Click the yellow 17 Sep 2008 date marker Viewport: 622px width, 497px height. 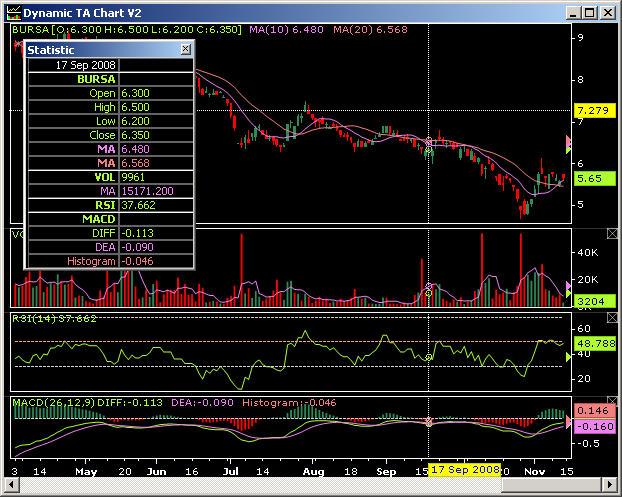click(x=465, y=470)
